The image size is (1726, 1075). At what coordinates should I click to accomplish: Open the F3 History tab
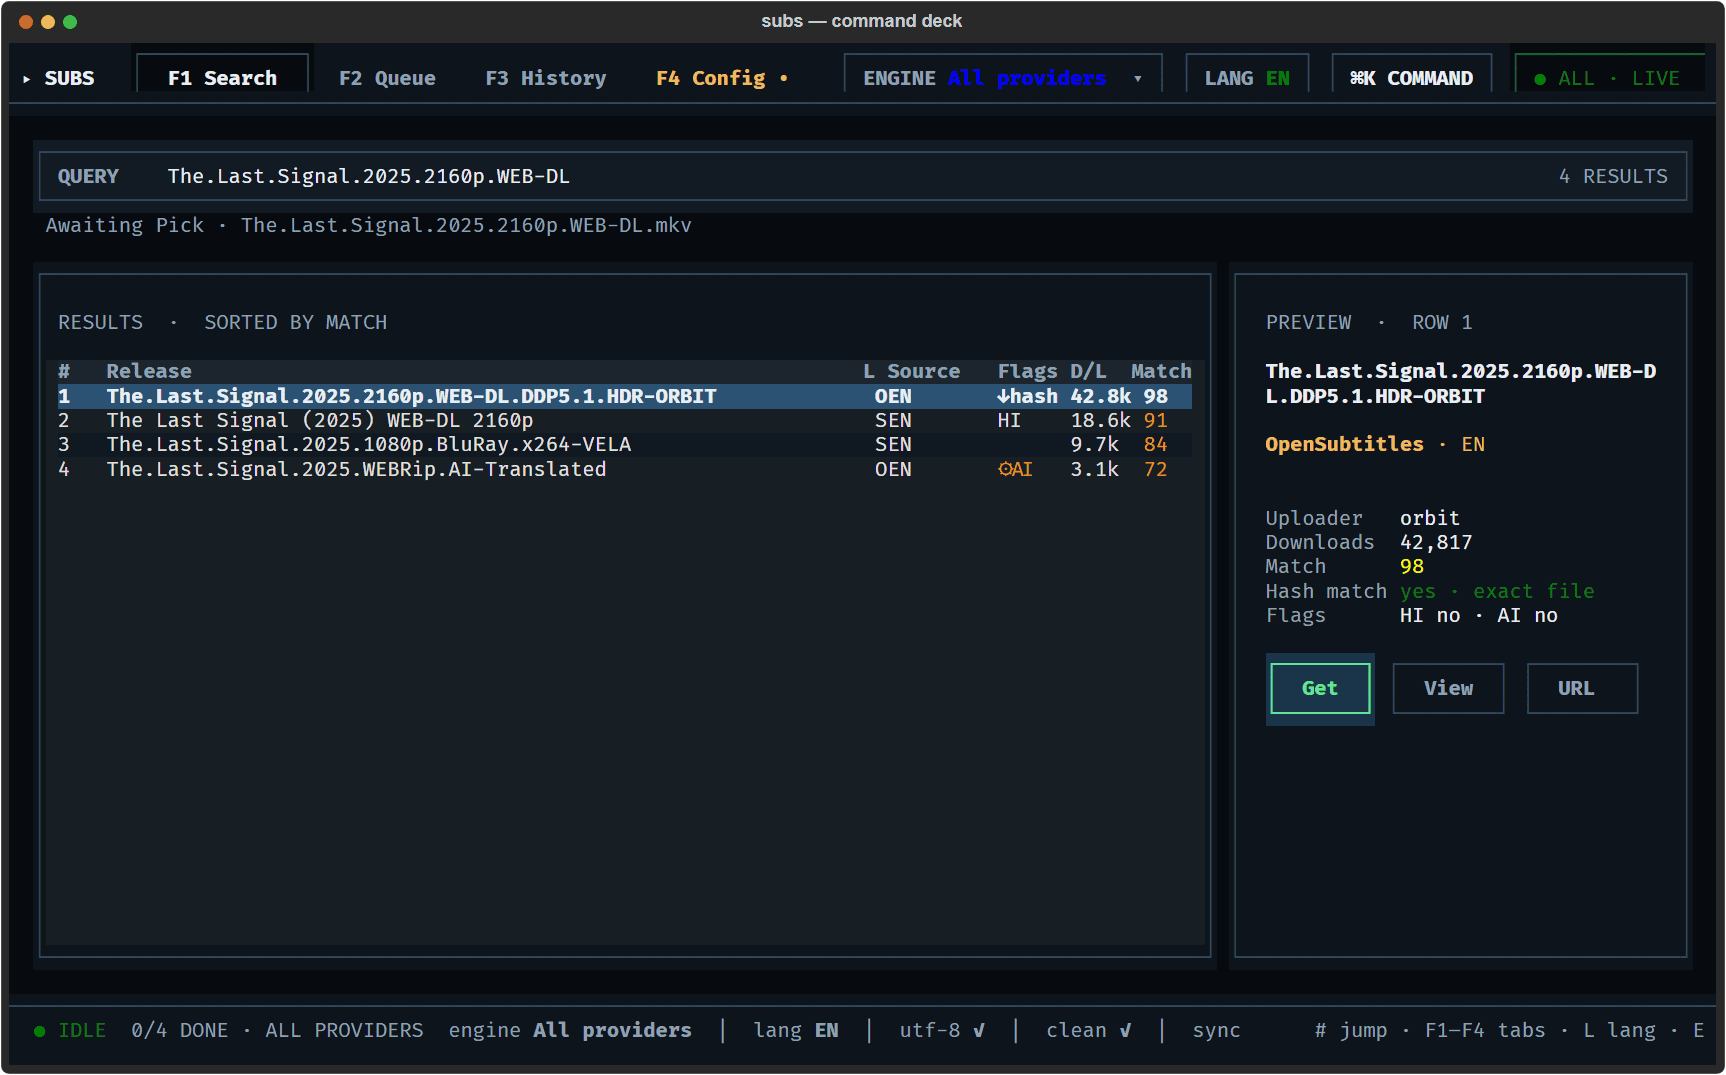coord(545,78)
